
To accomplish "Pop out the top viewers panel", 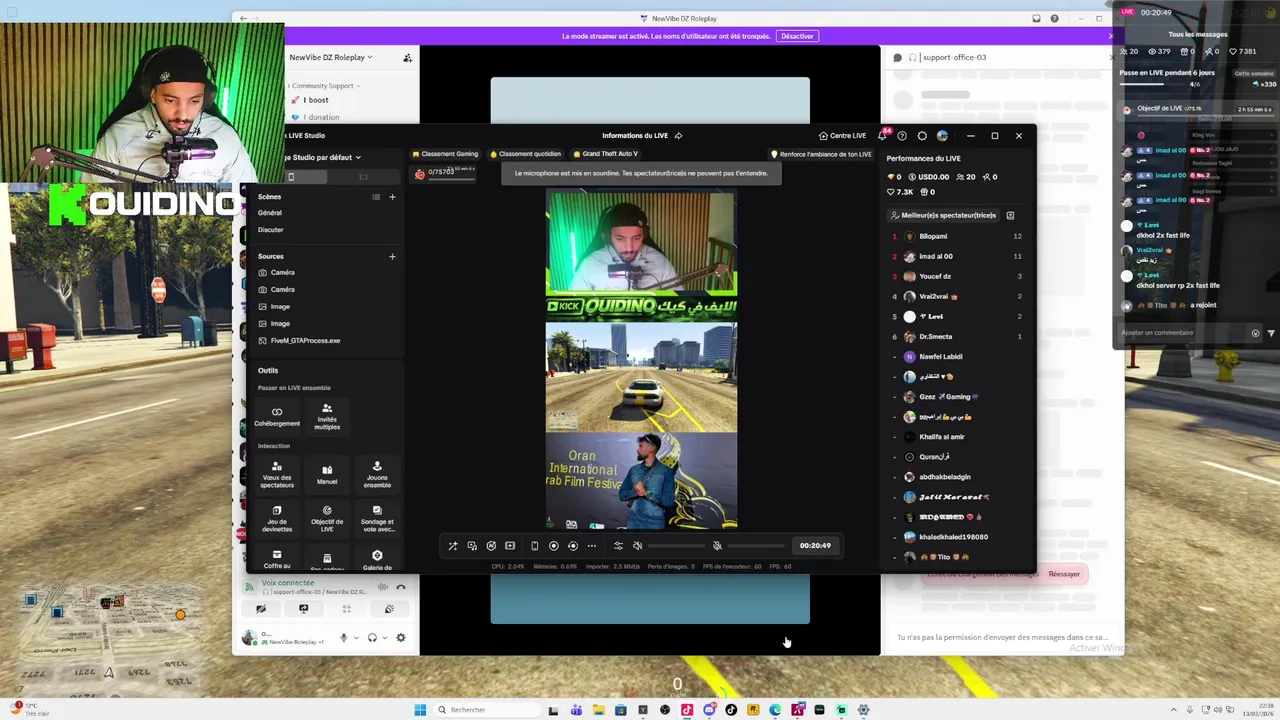I will coord(1010,215).
